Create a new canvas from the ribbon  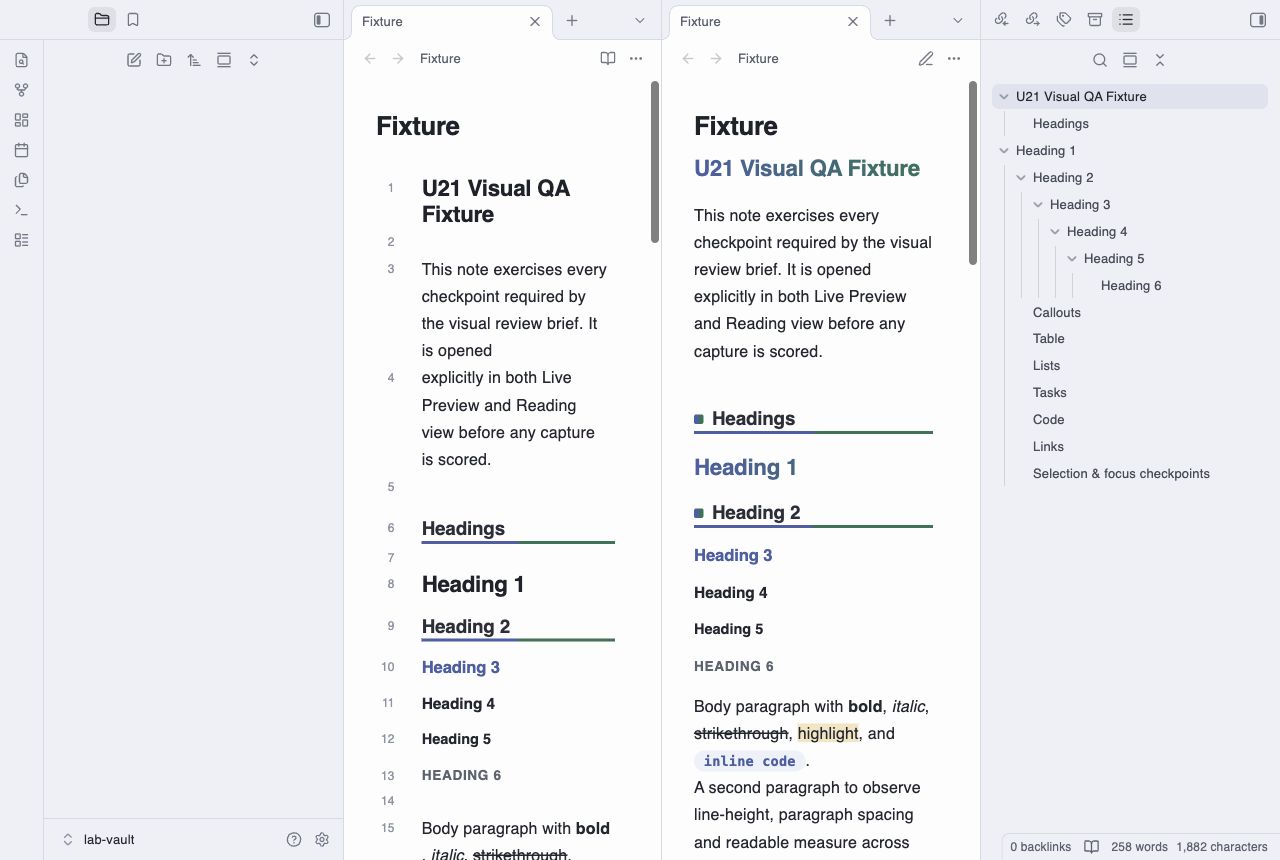(x=22, y=120)
